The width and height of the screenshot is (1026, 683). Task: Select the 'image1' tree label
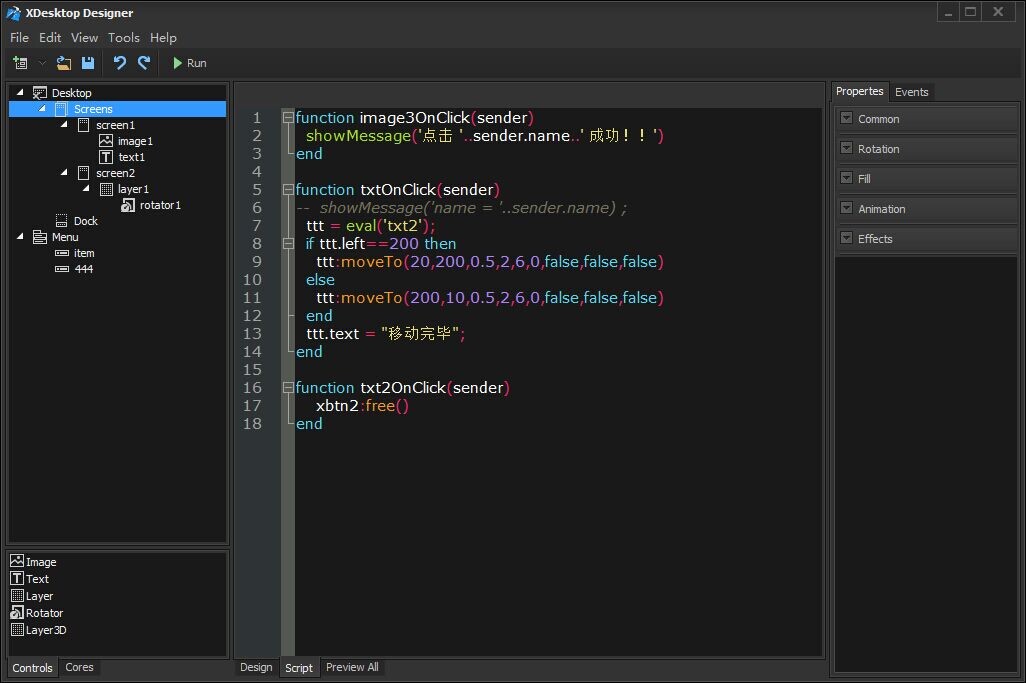tap(135, 141)
